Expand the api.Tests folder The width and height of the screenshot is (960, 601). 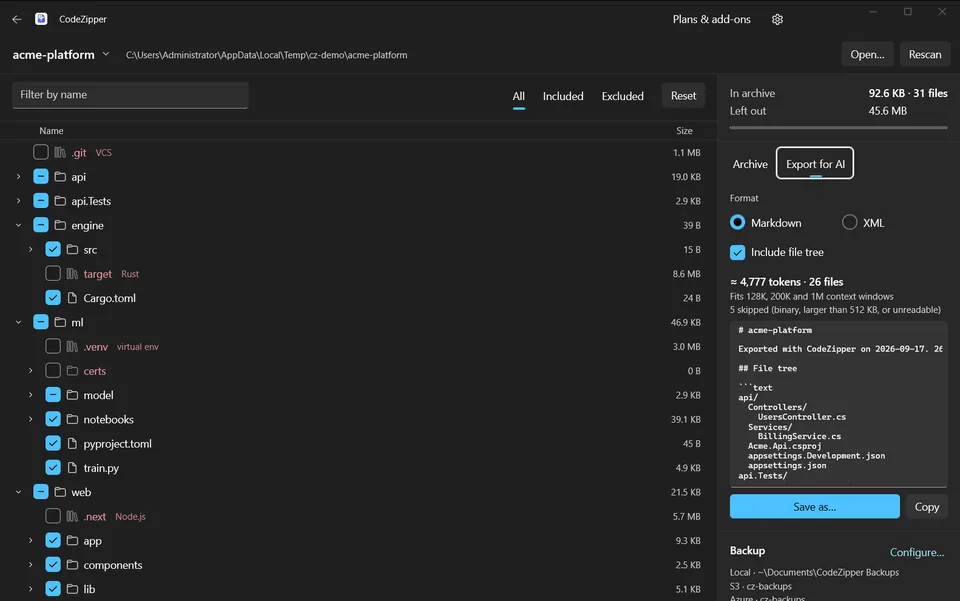pos(18,201)
